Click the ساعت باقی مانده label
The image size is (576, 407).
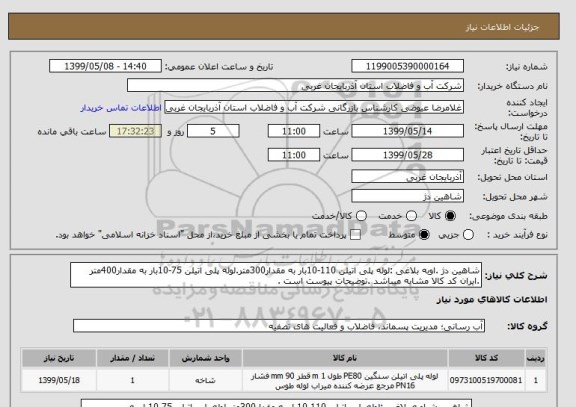coord(72,132)
